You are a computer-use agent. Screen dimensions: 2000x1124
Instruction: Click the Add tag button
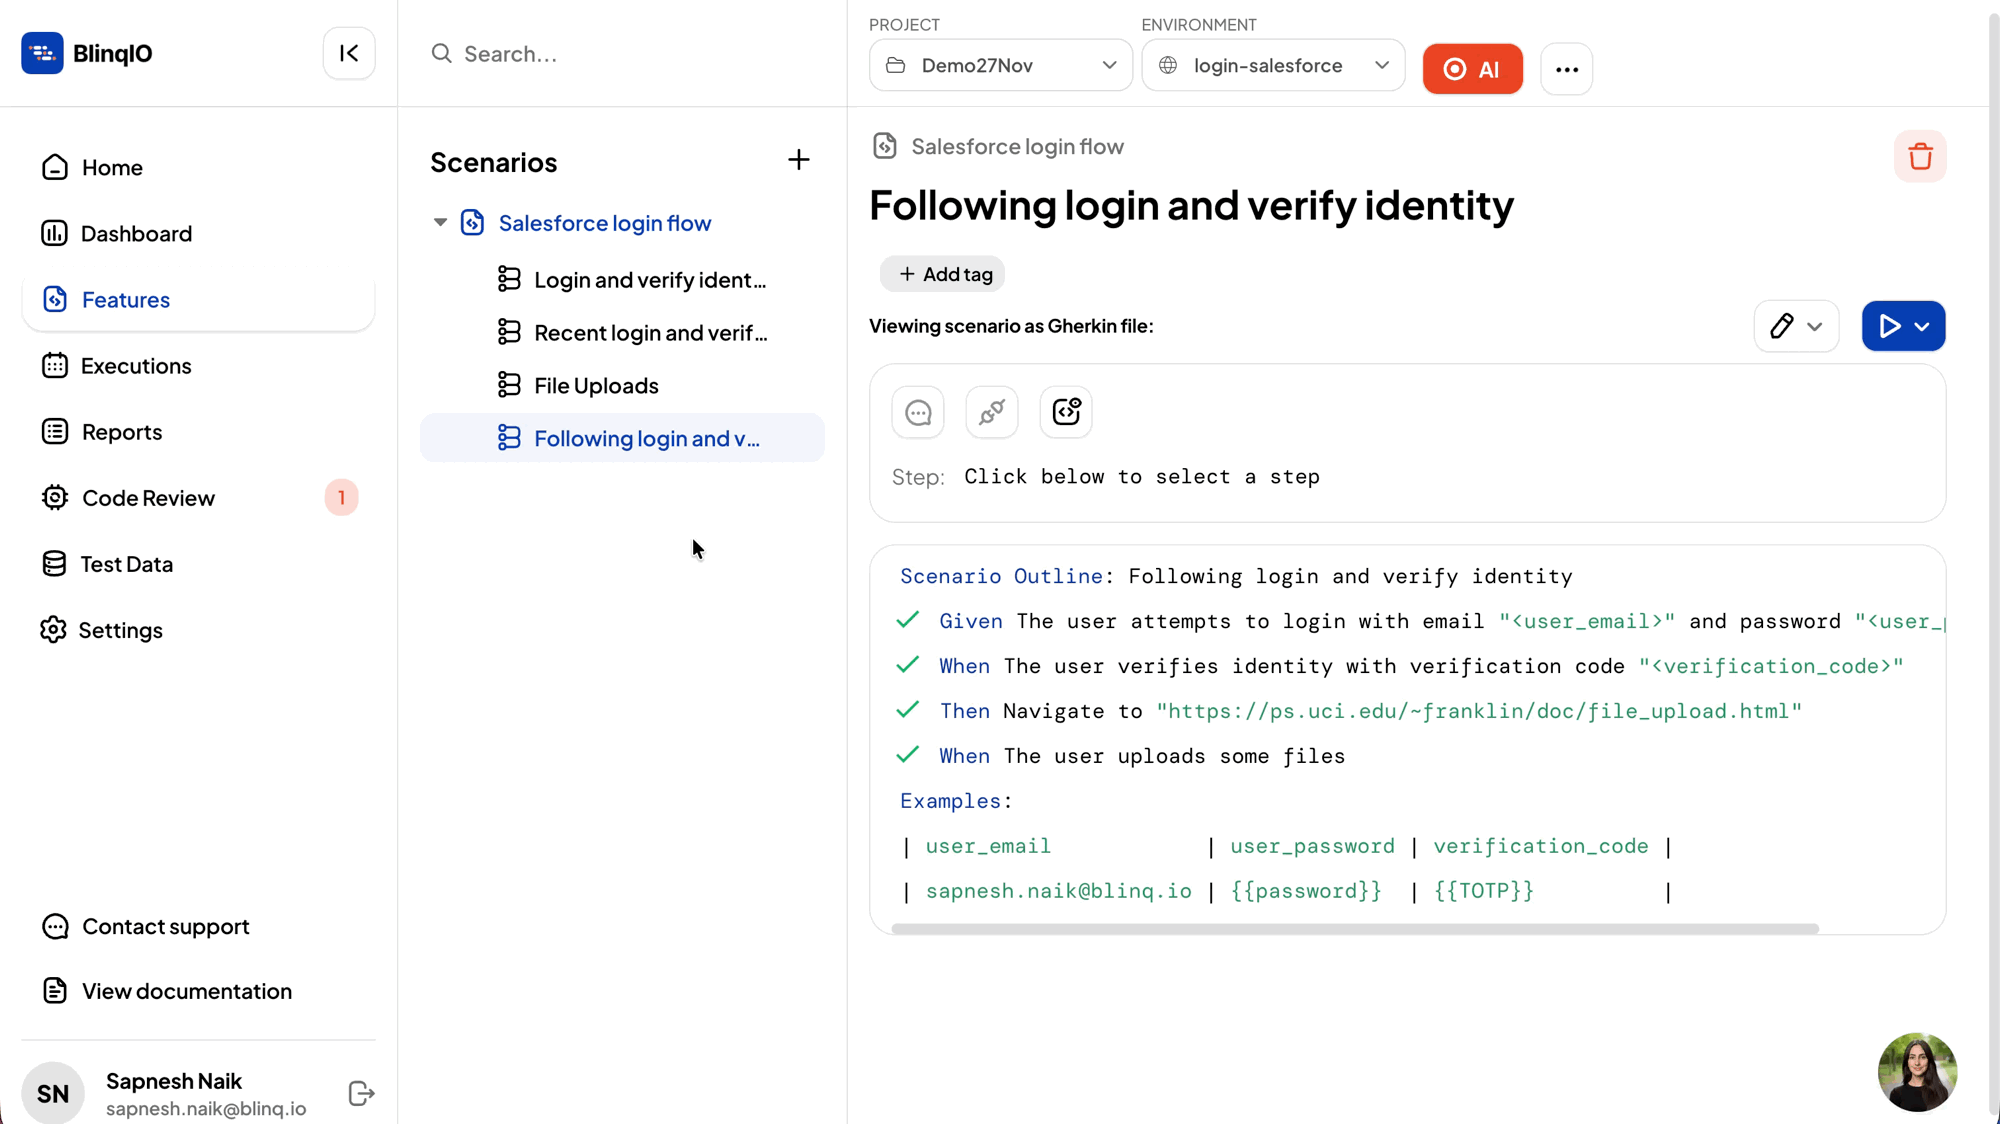click(x=943, y=274)
